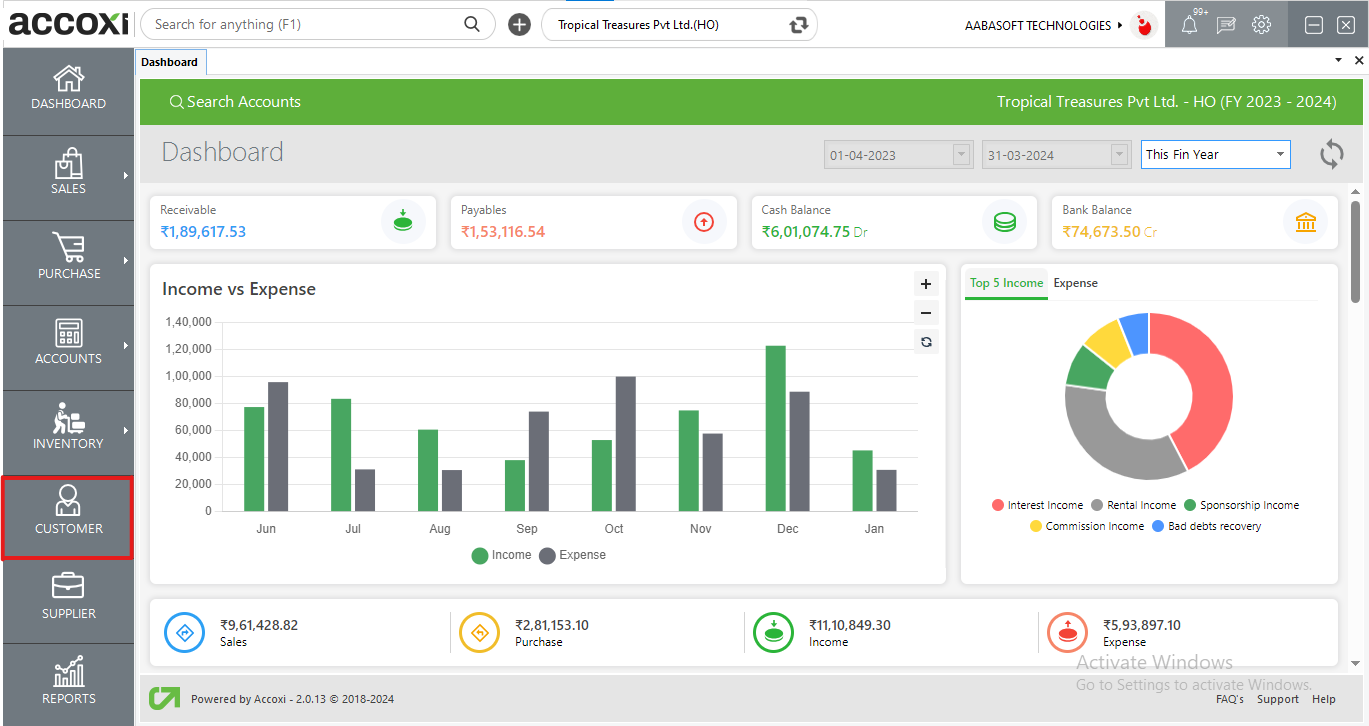
Task: Click the Reports sidebar icon
Action: [68, 682]
